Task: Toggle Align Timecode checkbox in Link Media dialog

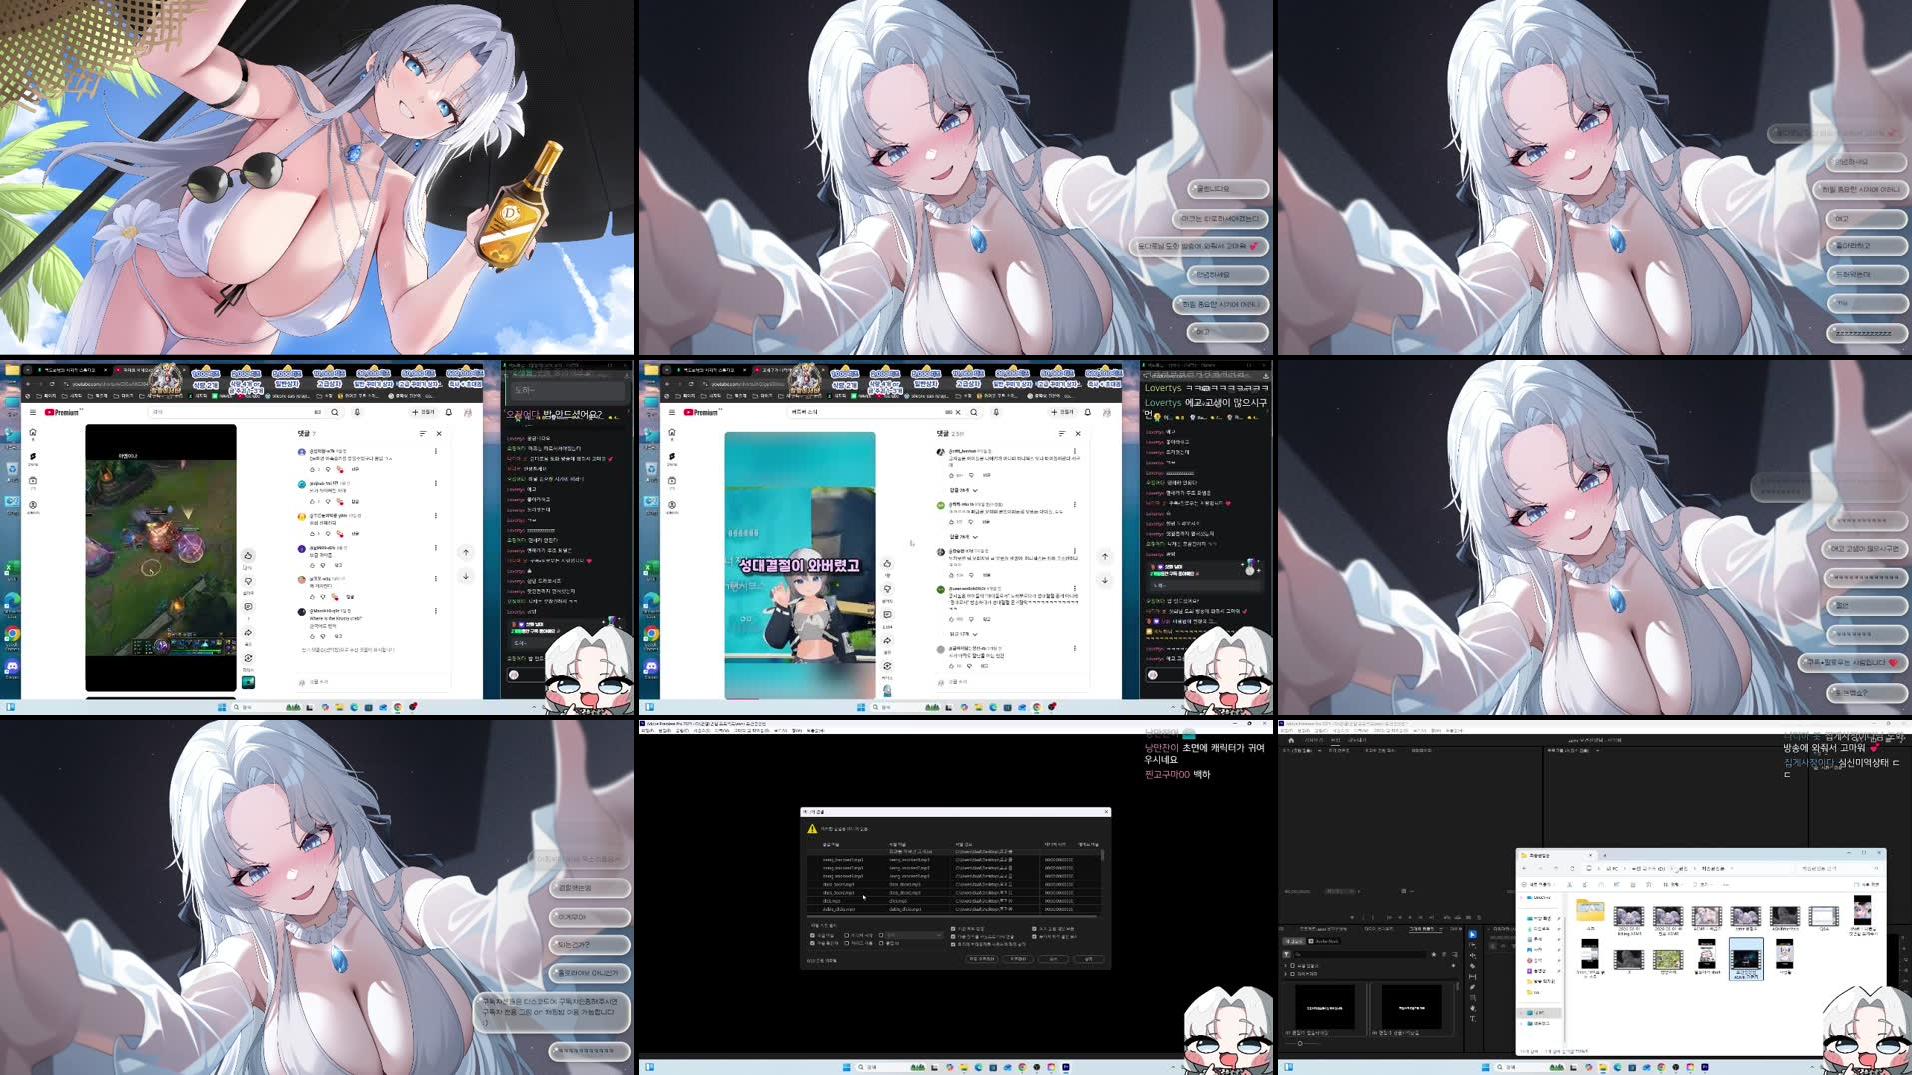Action: point(953,929)
